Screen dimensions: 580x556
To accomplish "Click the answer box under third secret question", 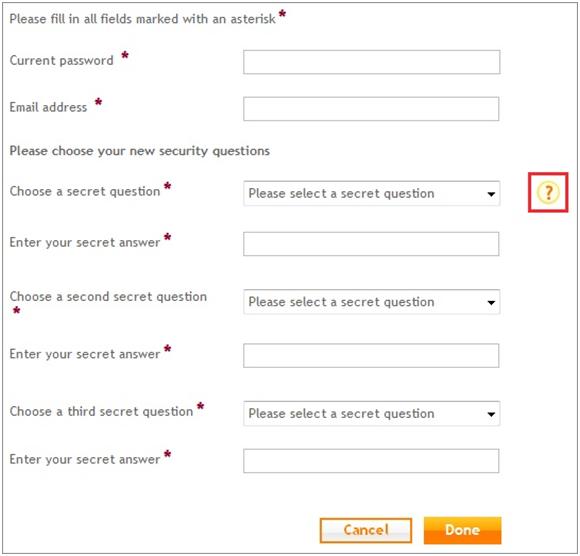I will point(371,461).
